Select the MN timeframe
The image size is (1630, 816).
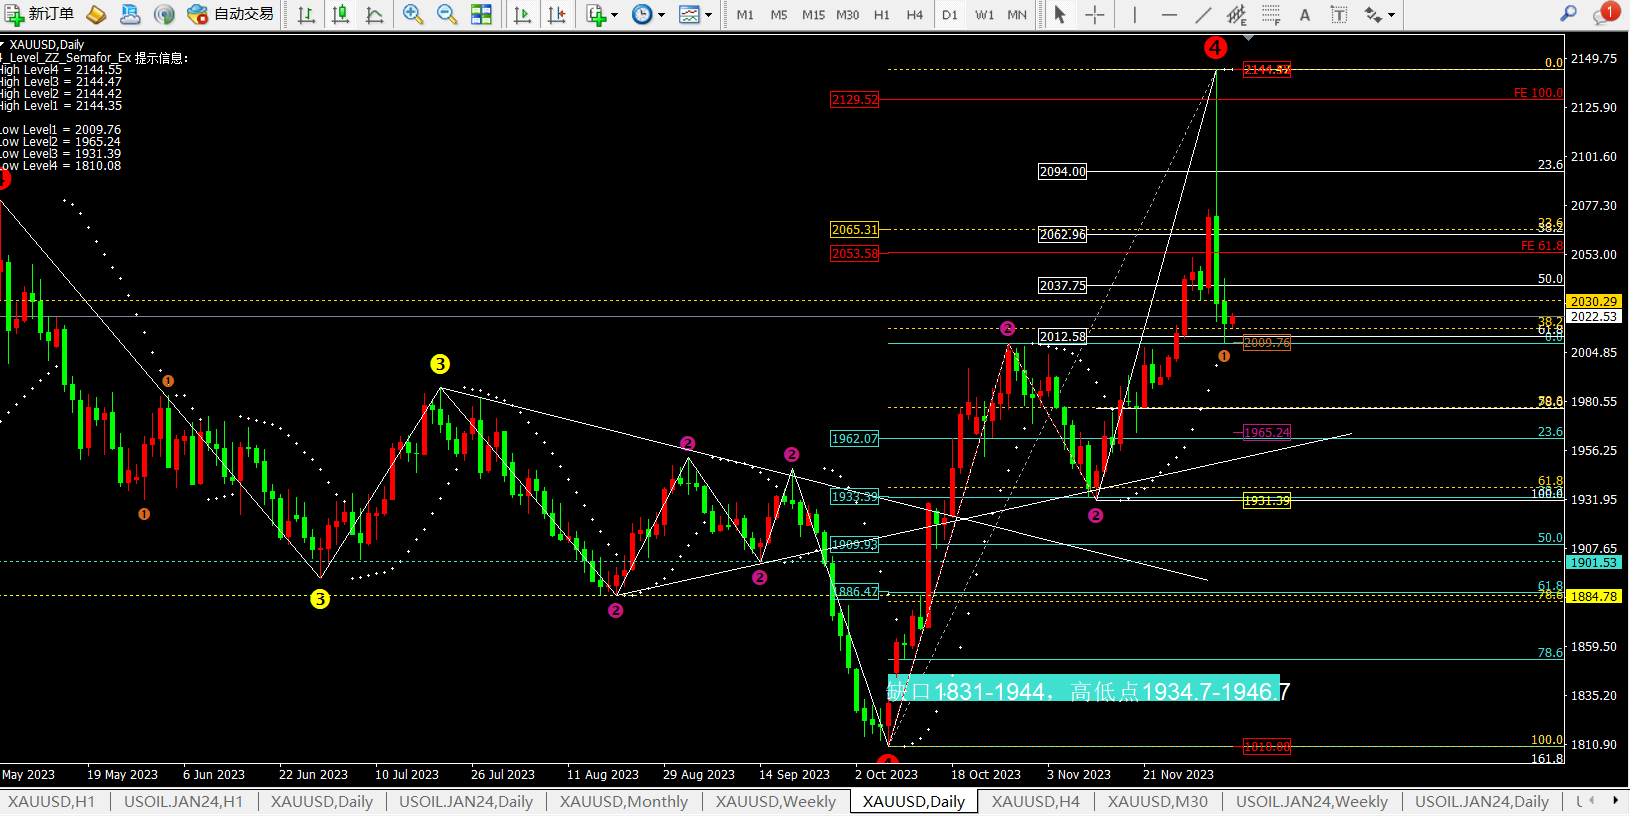(1017, 15)
